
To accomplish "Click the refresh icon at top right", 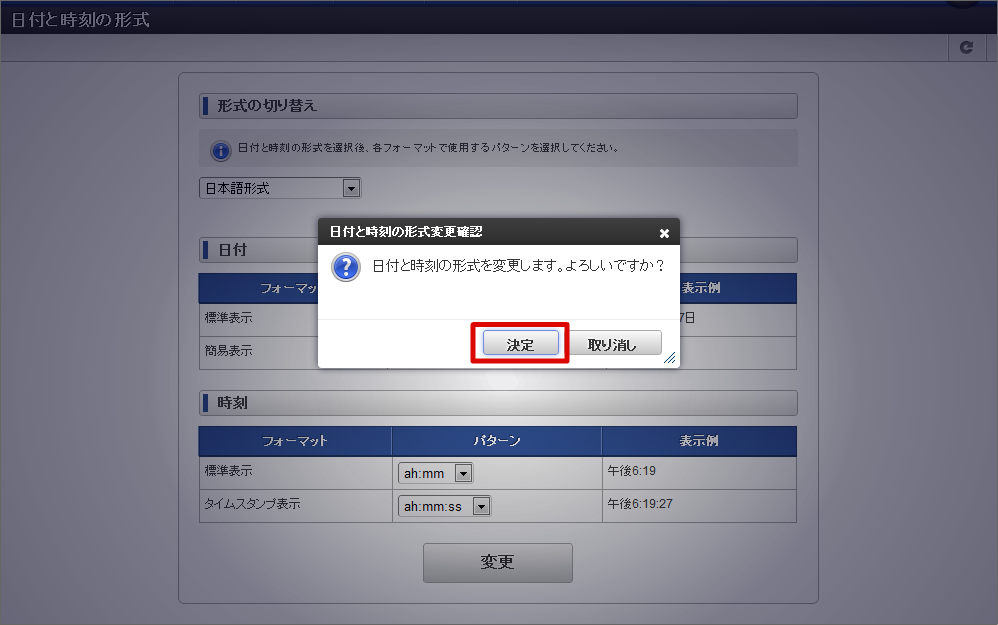I will [966, 47].
